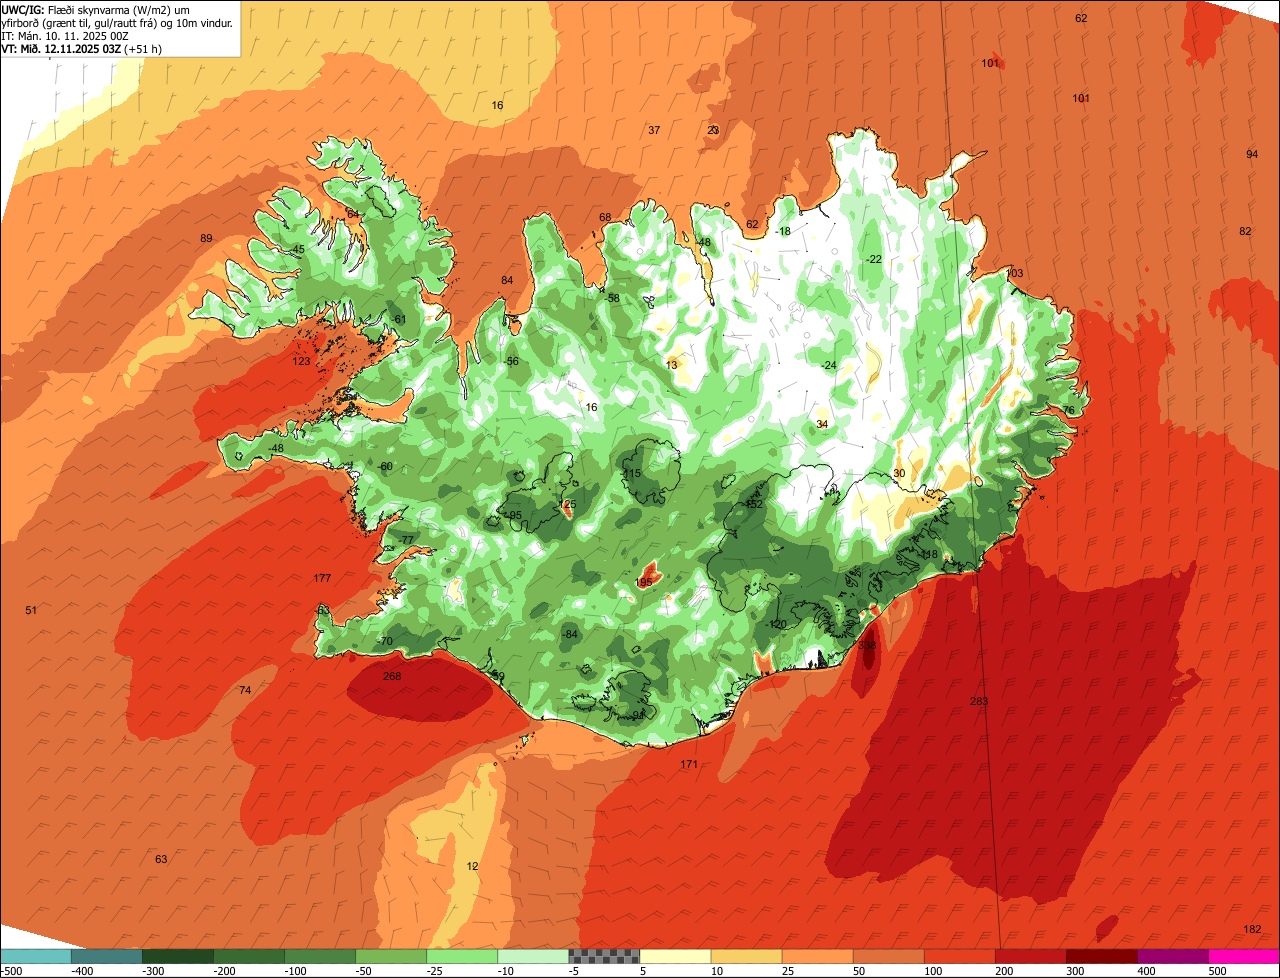Pick the magenta legend swatch between 400 and 500
This screenshot has height=978, width=1280.
pos(1173,956)
